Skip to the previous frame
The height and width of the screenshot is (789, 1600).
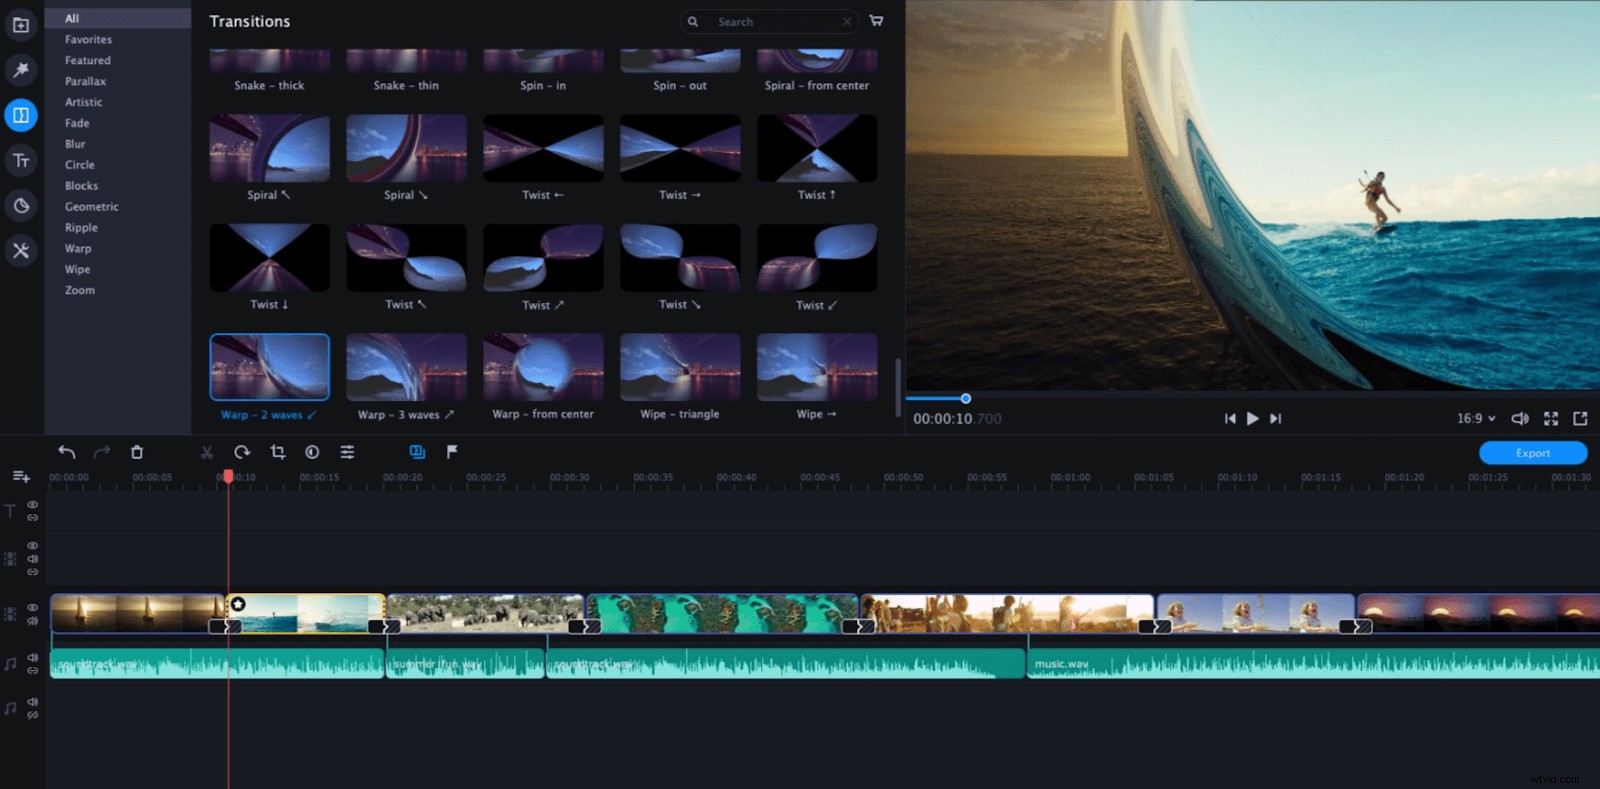1230,418
